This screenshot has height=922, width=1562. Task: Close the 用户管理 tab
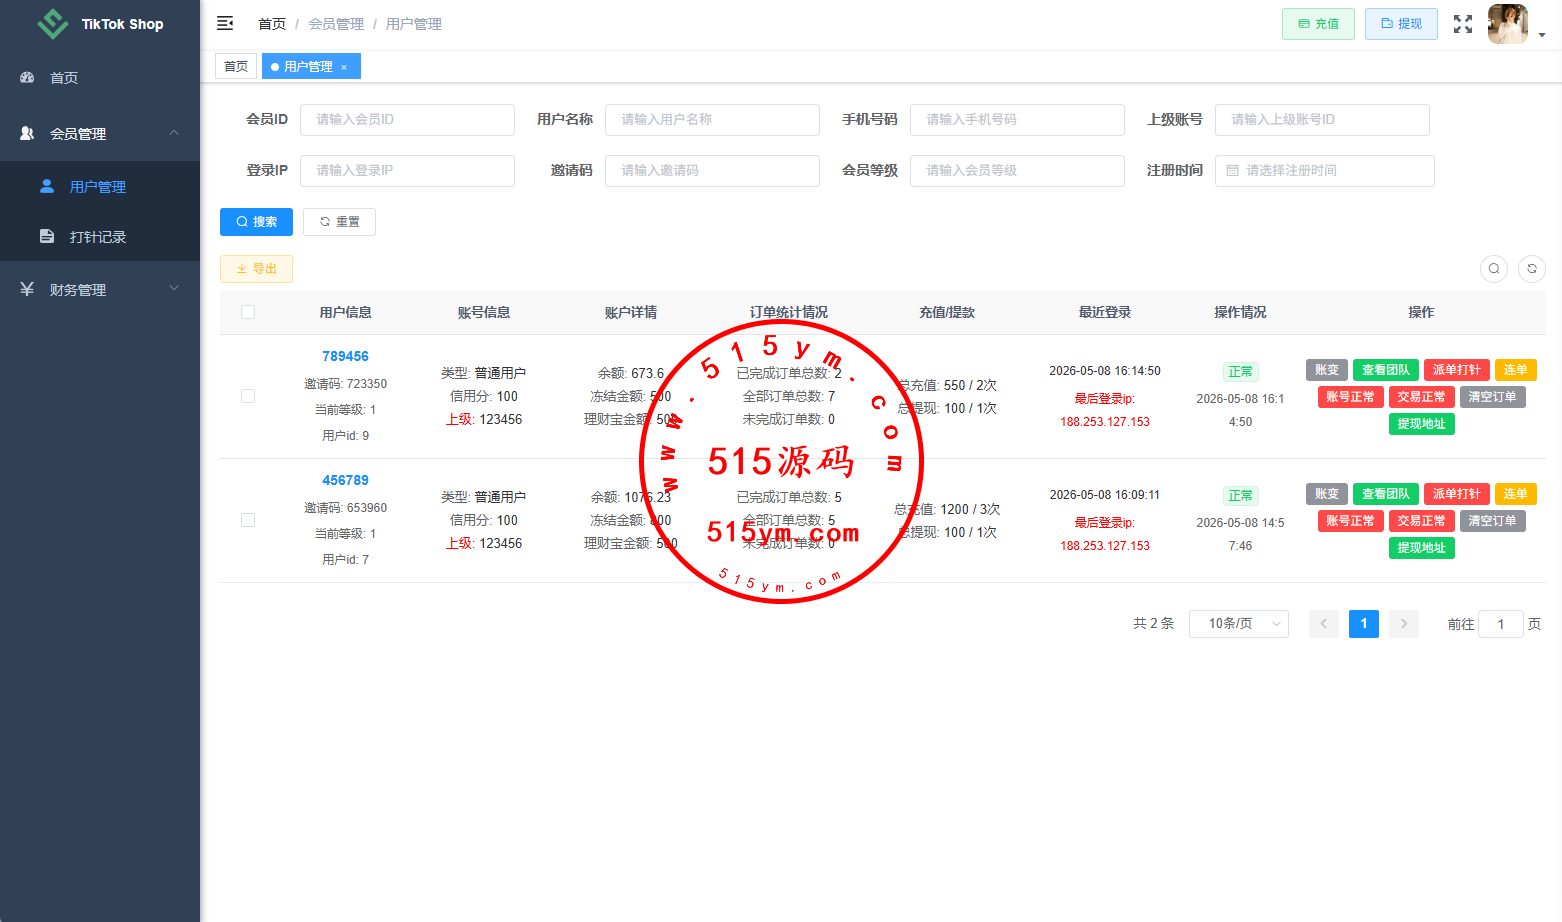click(x=344, y=67)
